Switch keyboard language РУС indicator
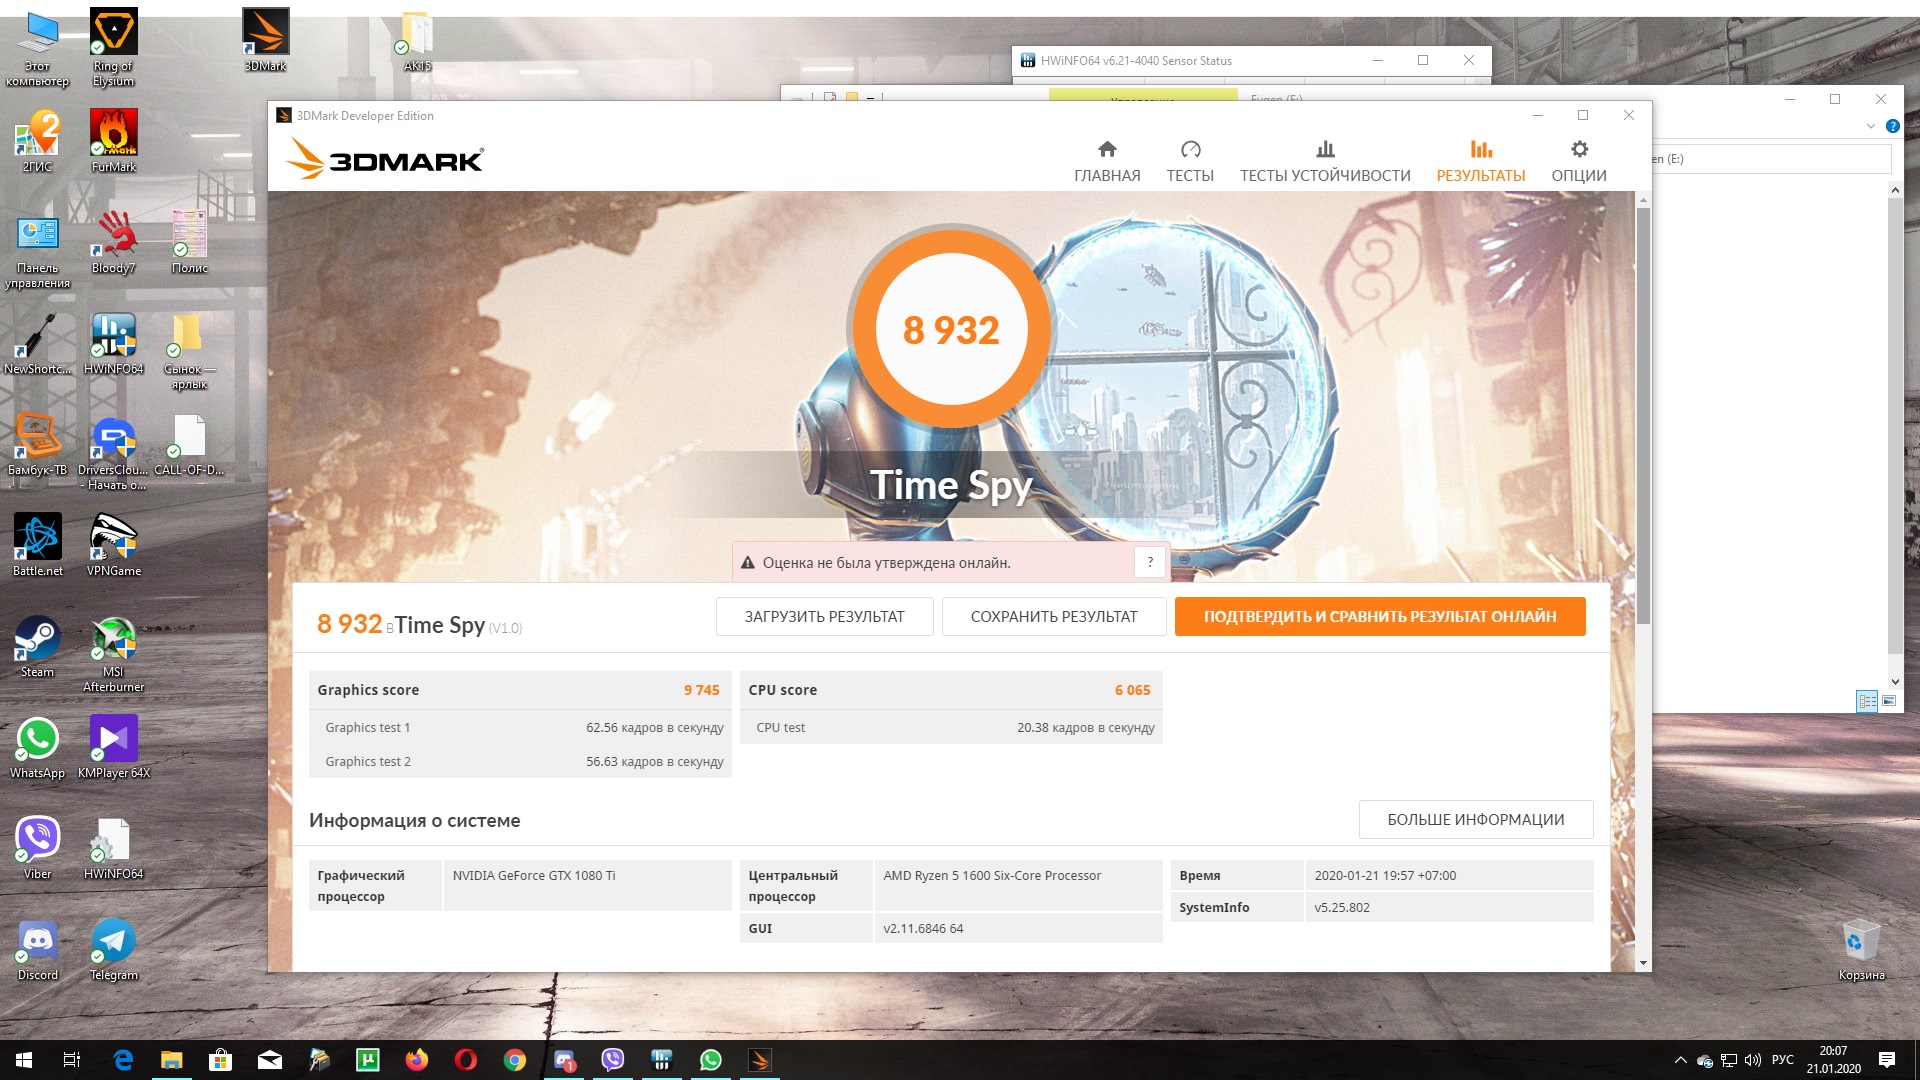 (1783, 1060)
